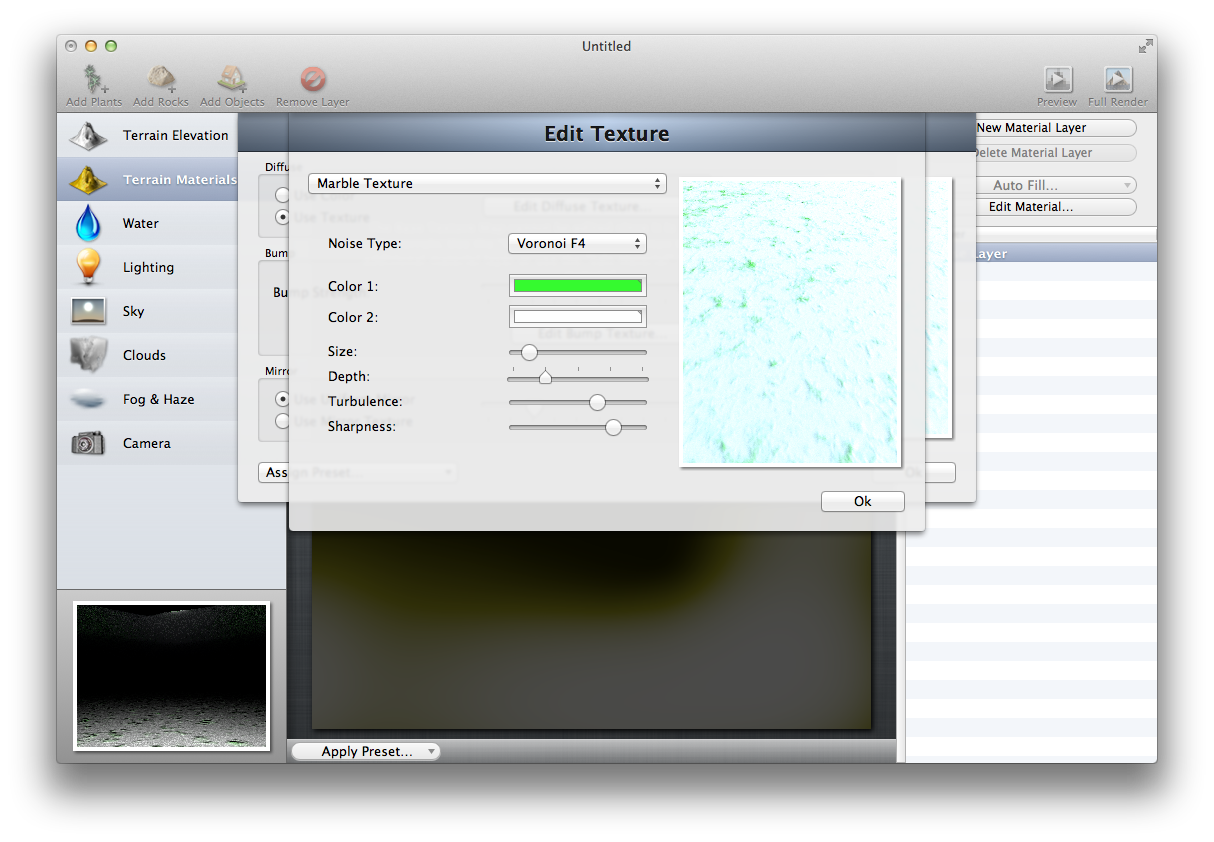Click the Water droplet icon
The image size is (1214, 842).
click(88, 223)
